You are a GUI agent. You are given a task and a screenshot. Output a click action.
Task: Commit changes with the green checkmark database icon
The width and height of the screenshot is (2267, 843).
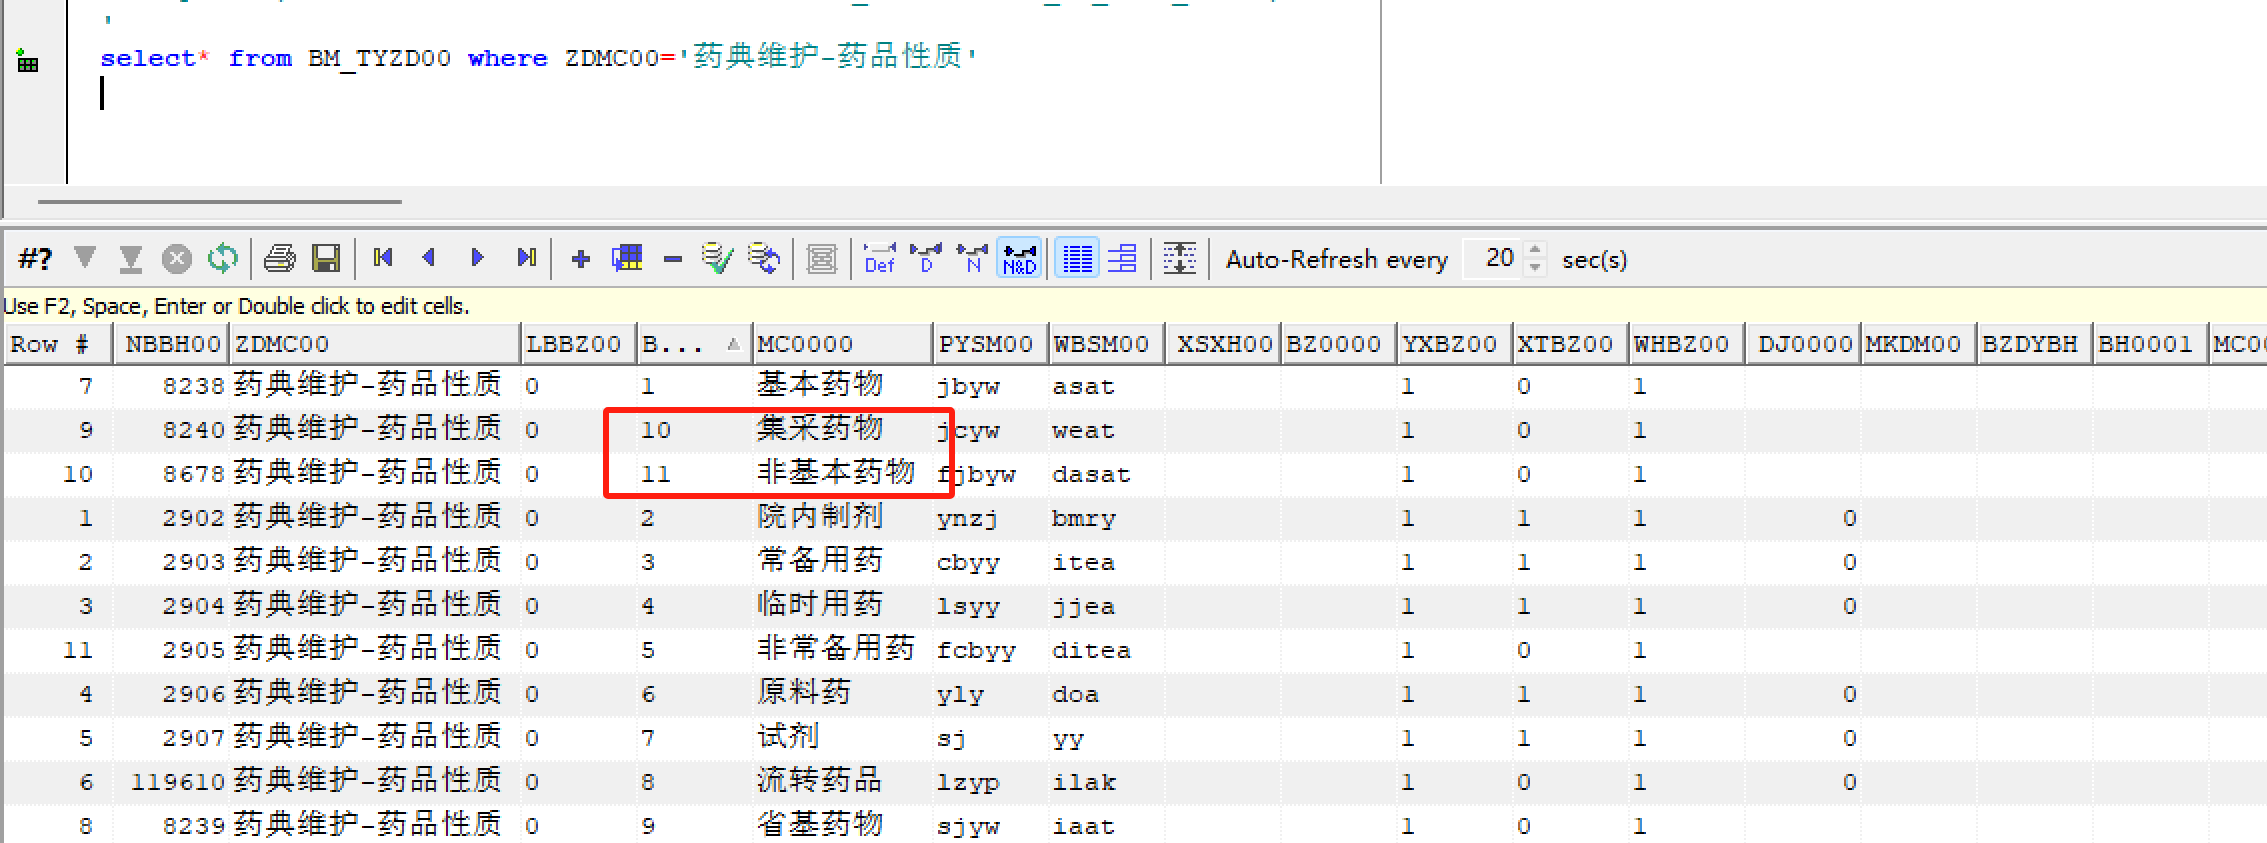717,259
